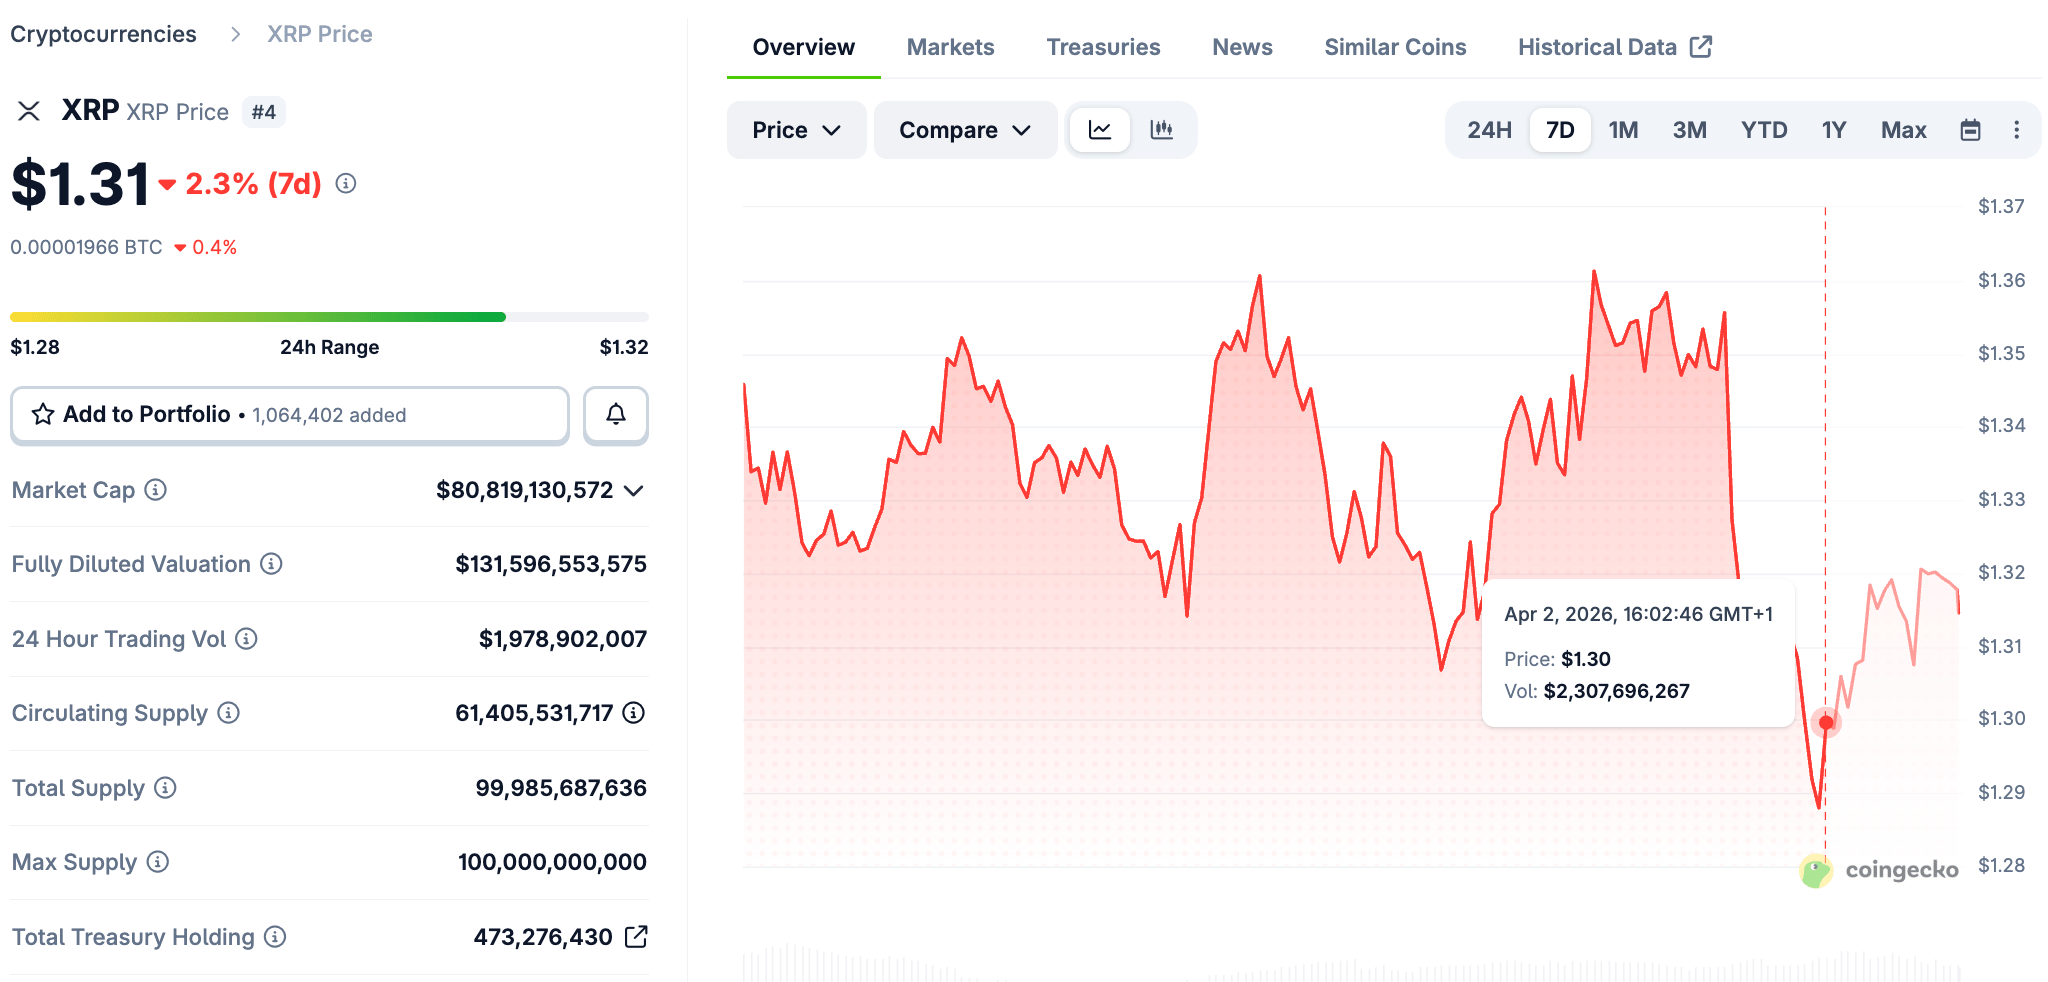Click the $131,596,553,575 valuation value

click(x=551, y=564)
